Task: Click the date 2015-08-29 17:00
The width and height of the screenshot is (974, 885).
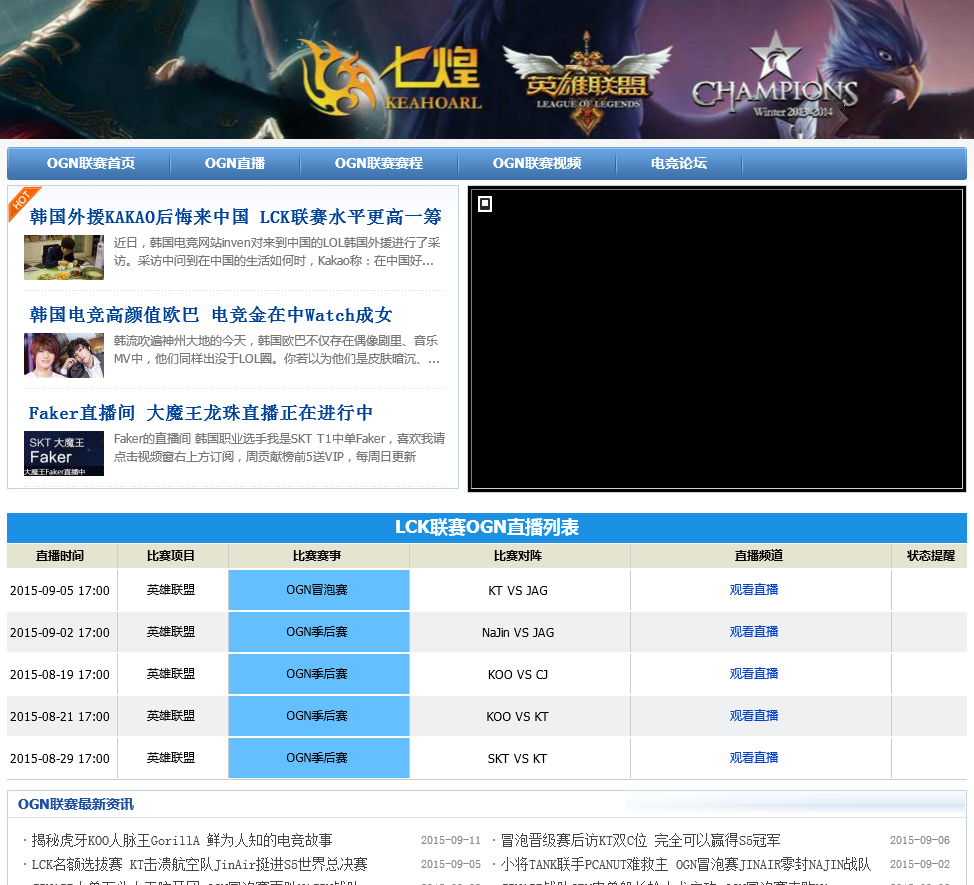Action: click(x=60, y=759)
